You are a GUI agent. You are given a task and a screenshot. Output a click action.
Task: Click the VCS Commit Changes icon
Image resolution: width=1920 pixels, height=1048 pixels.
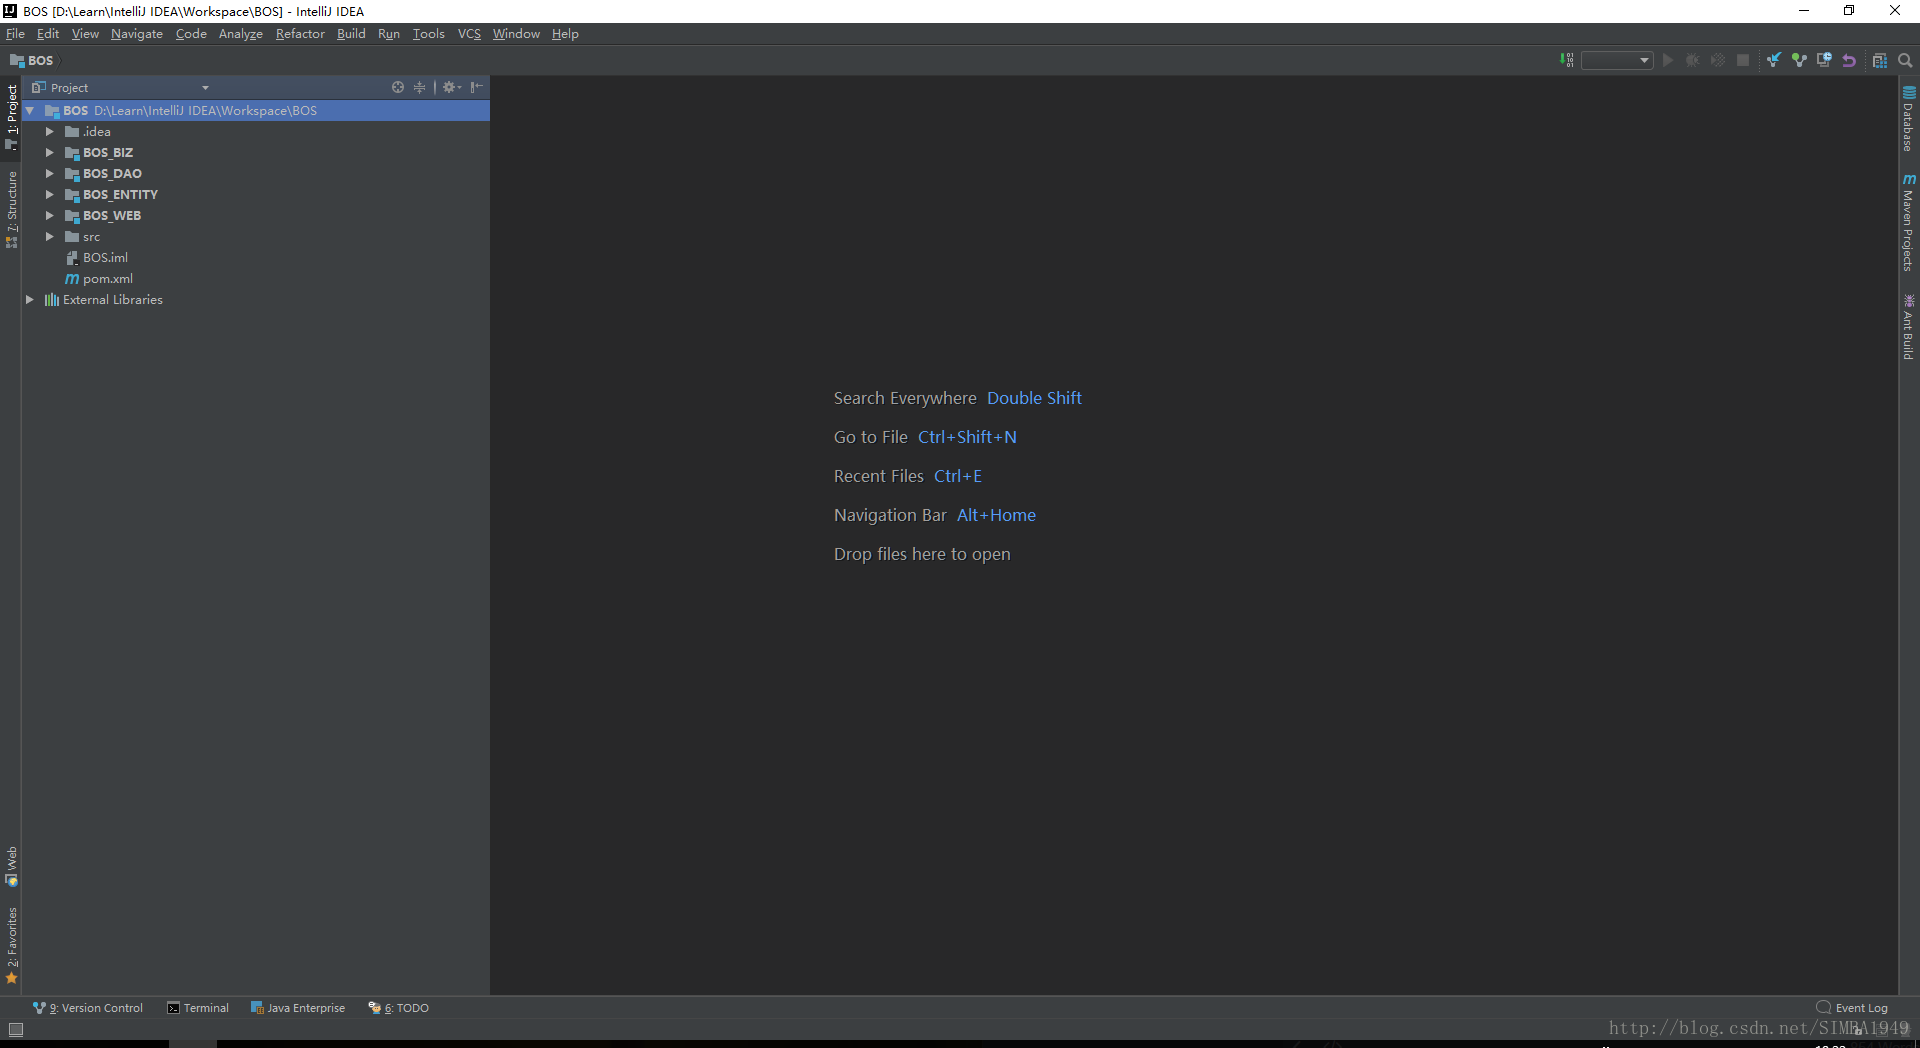pyautogui.click(x=1799, y=60)
